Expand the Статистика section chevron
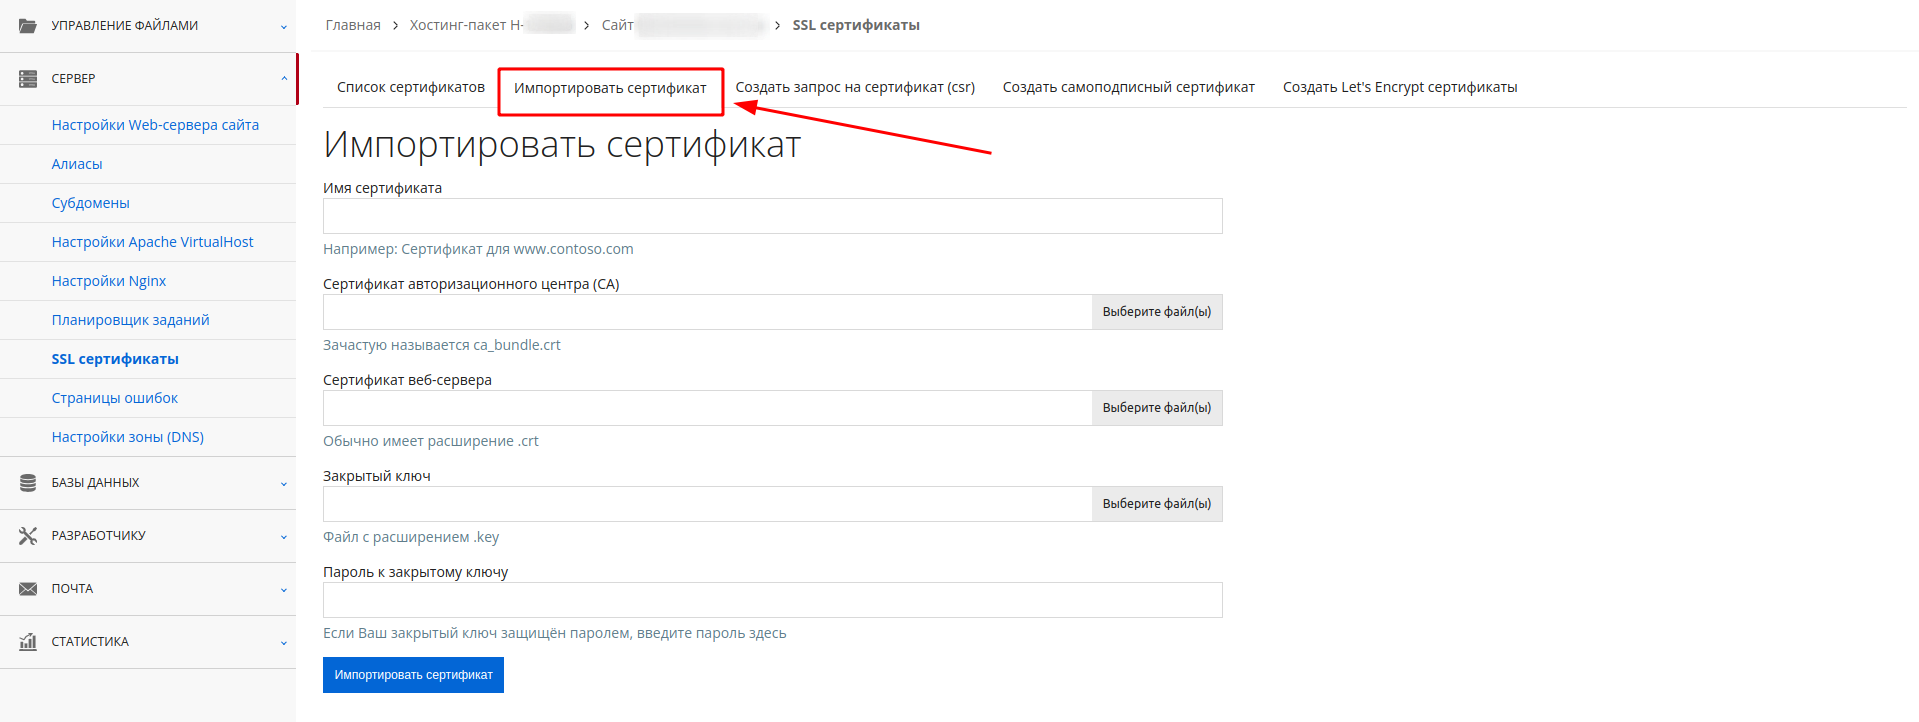Screen dimensions: 1919x722 coord(284,643)
